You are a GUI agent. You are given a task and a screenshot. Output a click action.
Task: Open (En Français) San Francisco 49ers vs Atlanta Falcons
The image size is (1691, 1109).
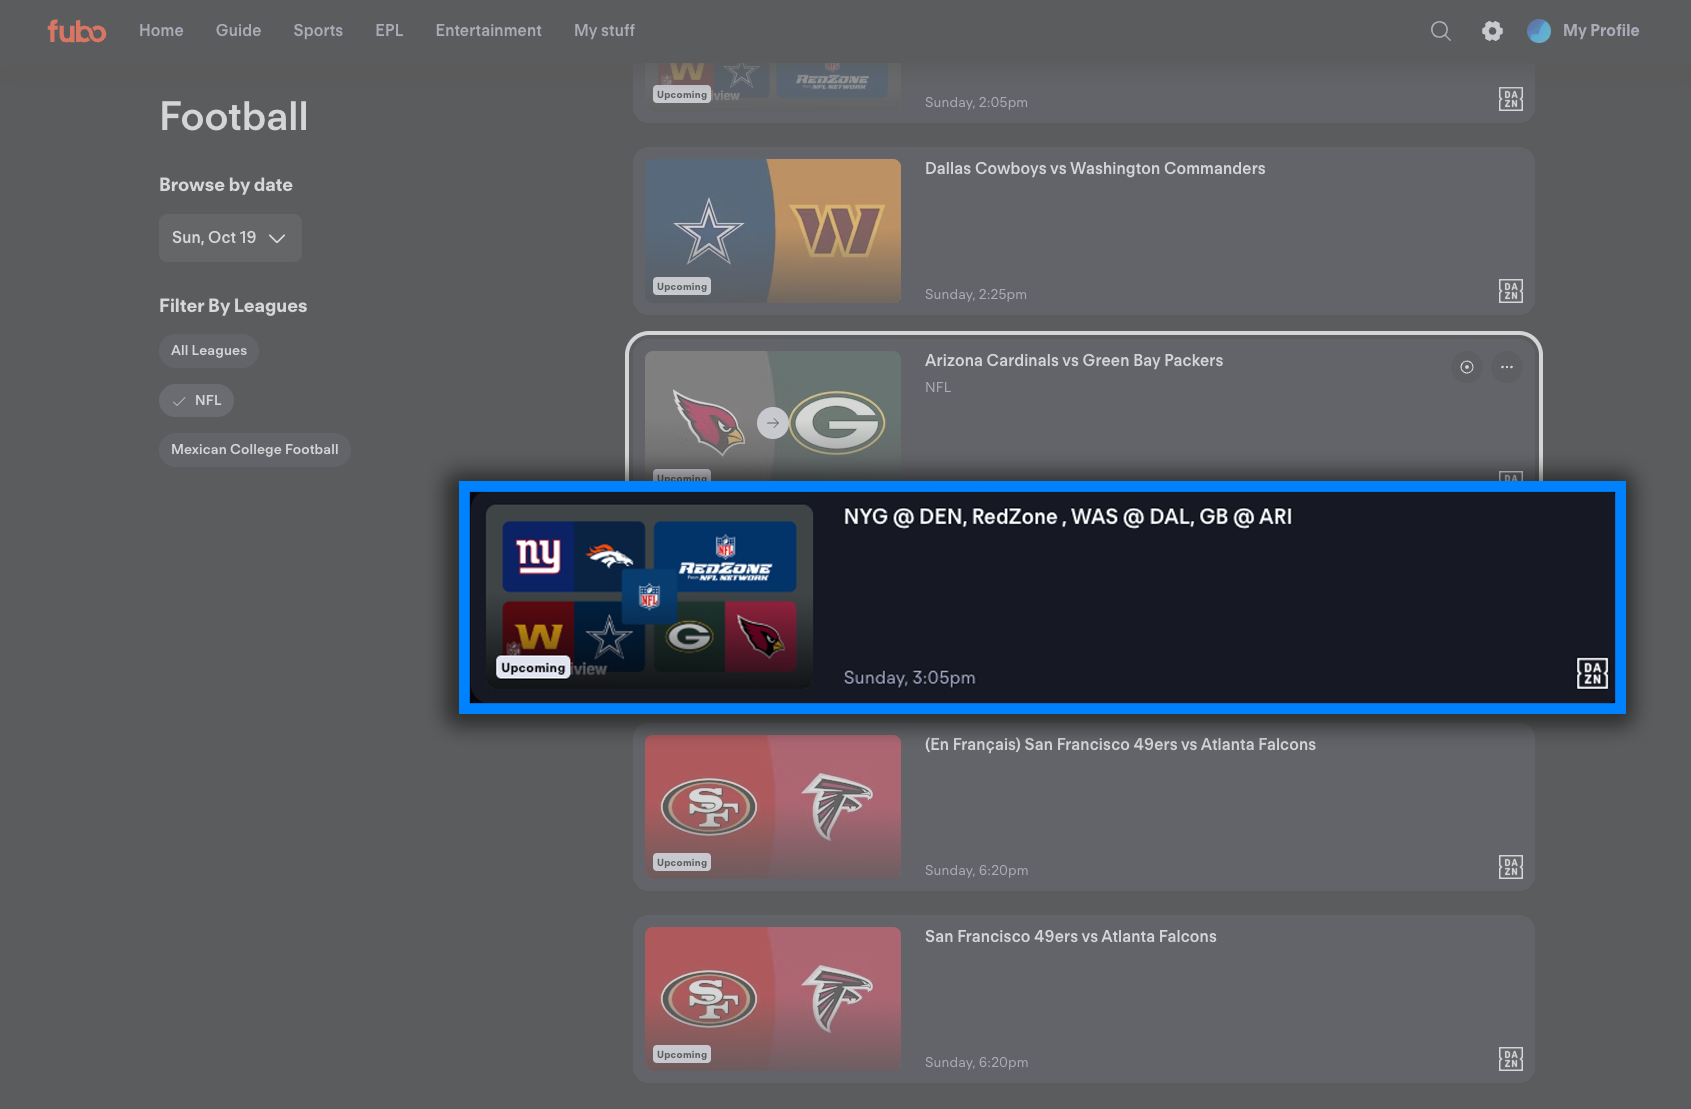pos(1120,745)
